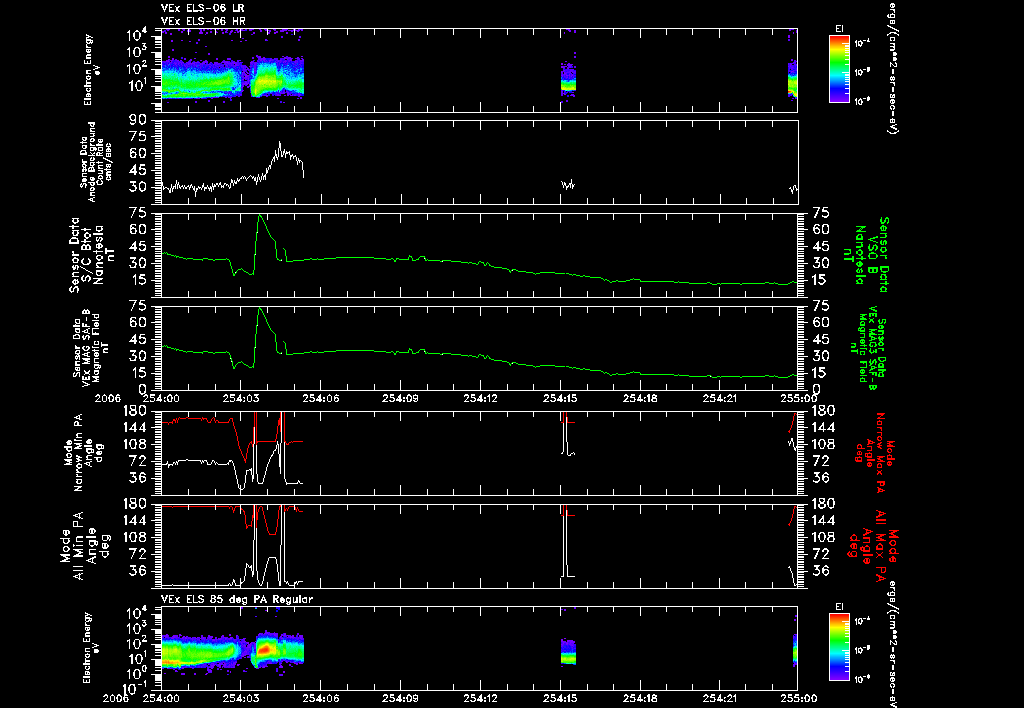Click the red hot spot in 85 deg PA spectrogram
This screenshot has width=1024, height=708.
(264, 649)
